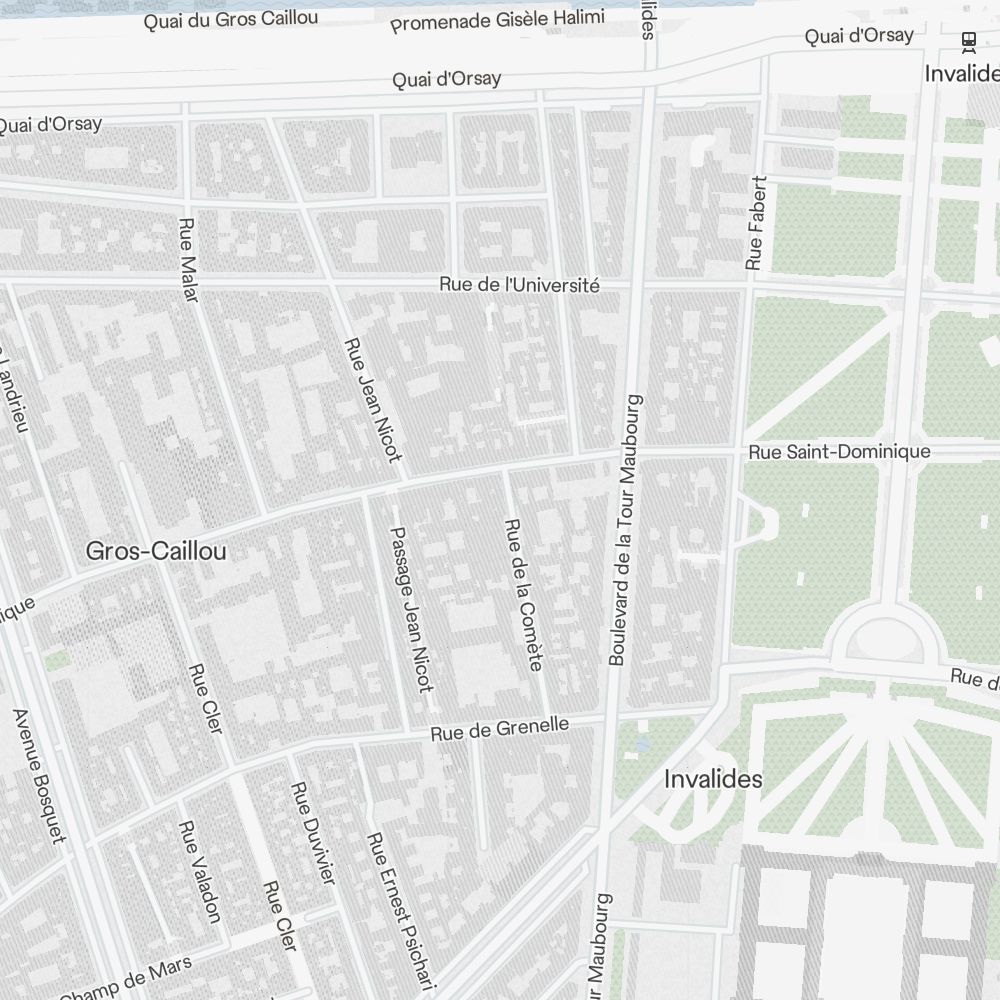
Task: Select the Rue Fabert street label
Action: coord(756,223)
